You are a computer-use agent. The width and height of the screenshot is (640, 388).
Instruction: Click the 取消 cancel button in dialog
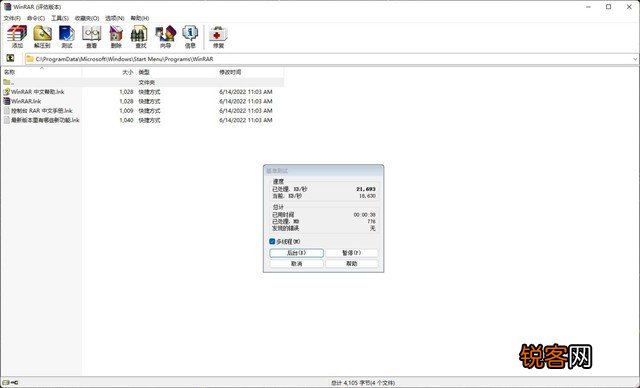297,264
